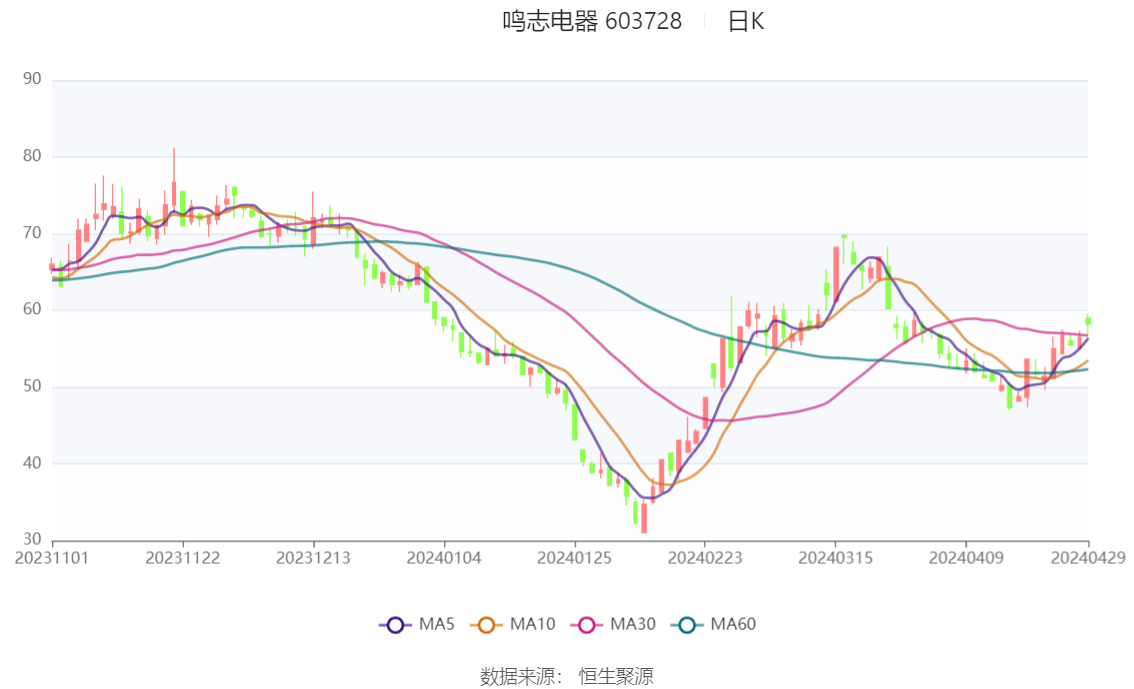1134x689 pixels.
Task: Click x-axis date label 20240315
Action: click(835, 558)
